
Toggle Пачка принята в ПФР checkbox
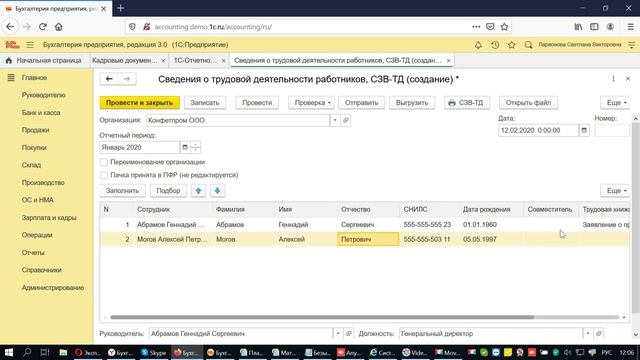coord(104,175)
